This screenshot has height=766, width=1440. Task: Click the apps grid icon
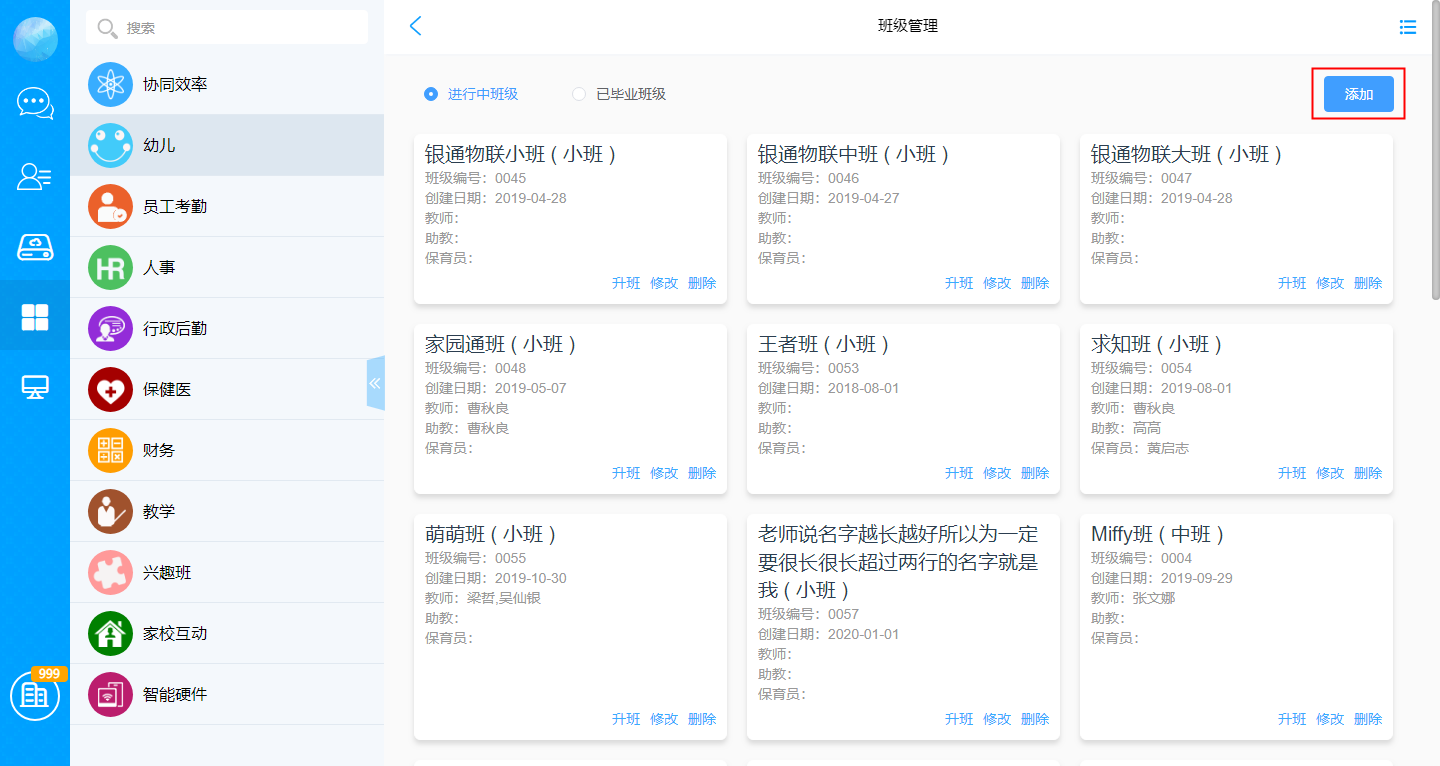point(35,317)
